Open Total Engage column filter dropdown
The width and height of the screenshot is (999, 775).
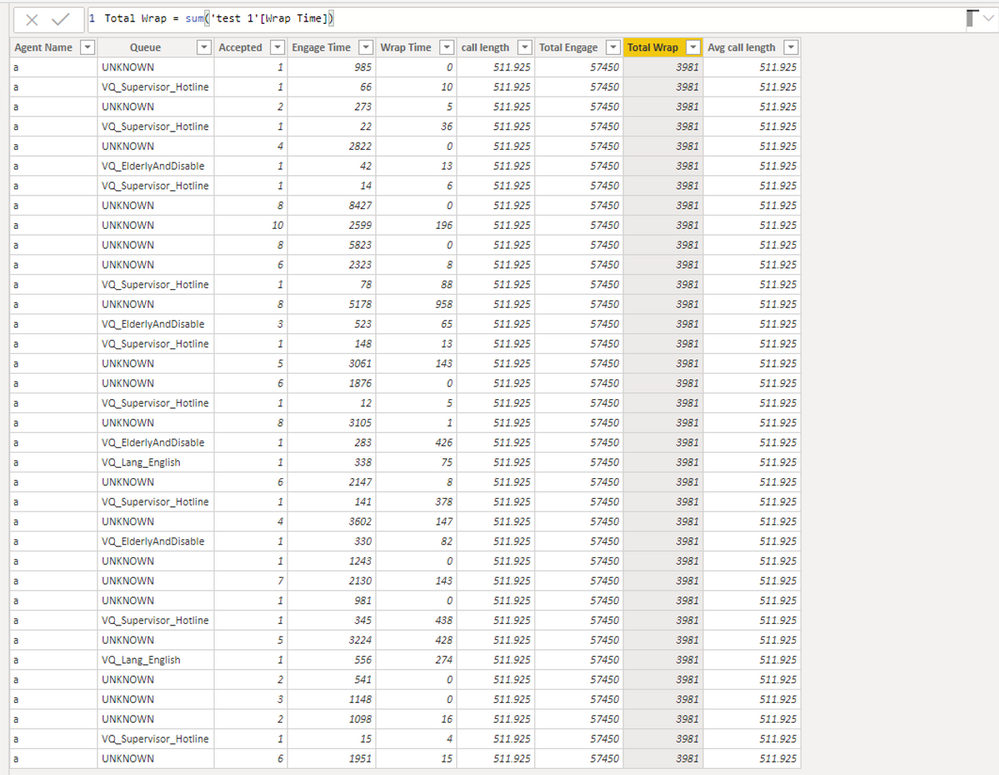click(x=613, y=47)
